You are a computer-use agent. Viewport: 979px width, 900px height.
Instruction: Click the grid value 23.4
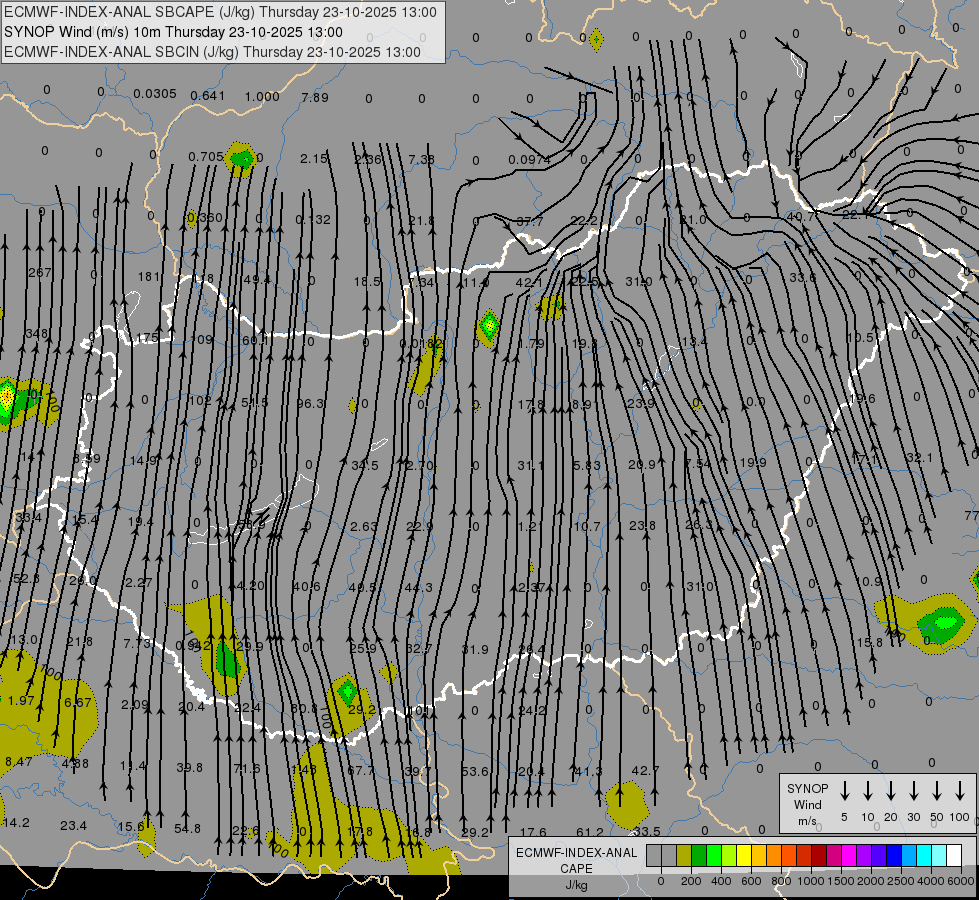pos(73,825)
